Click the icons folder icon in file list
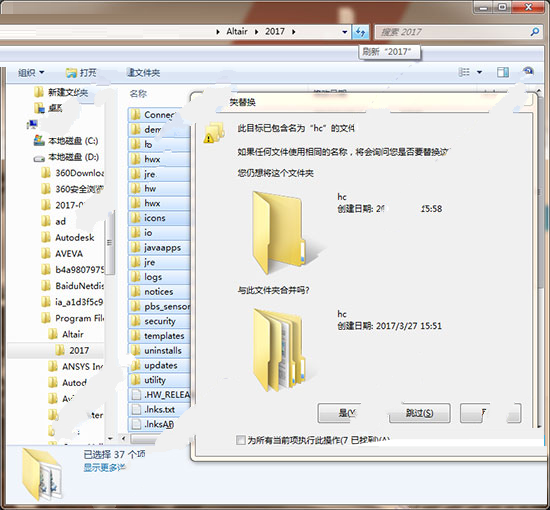Screen dimensions: 550x510 (x=135, y=218)
